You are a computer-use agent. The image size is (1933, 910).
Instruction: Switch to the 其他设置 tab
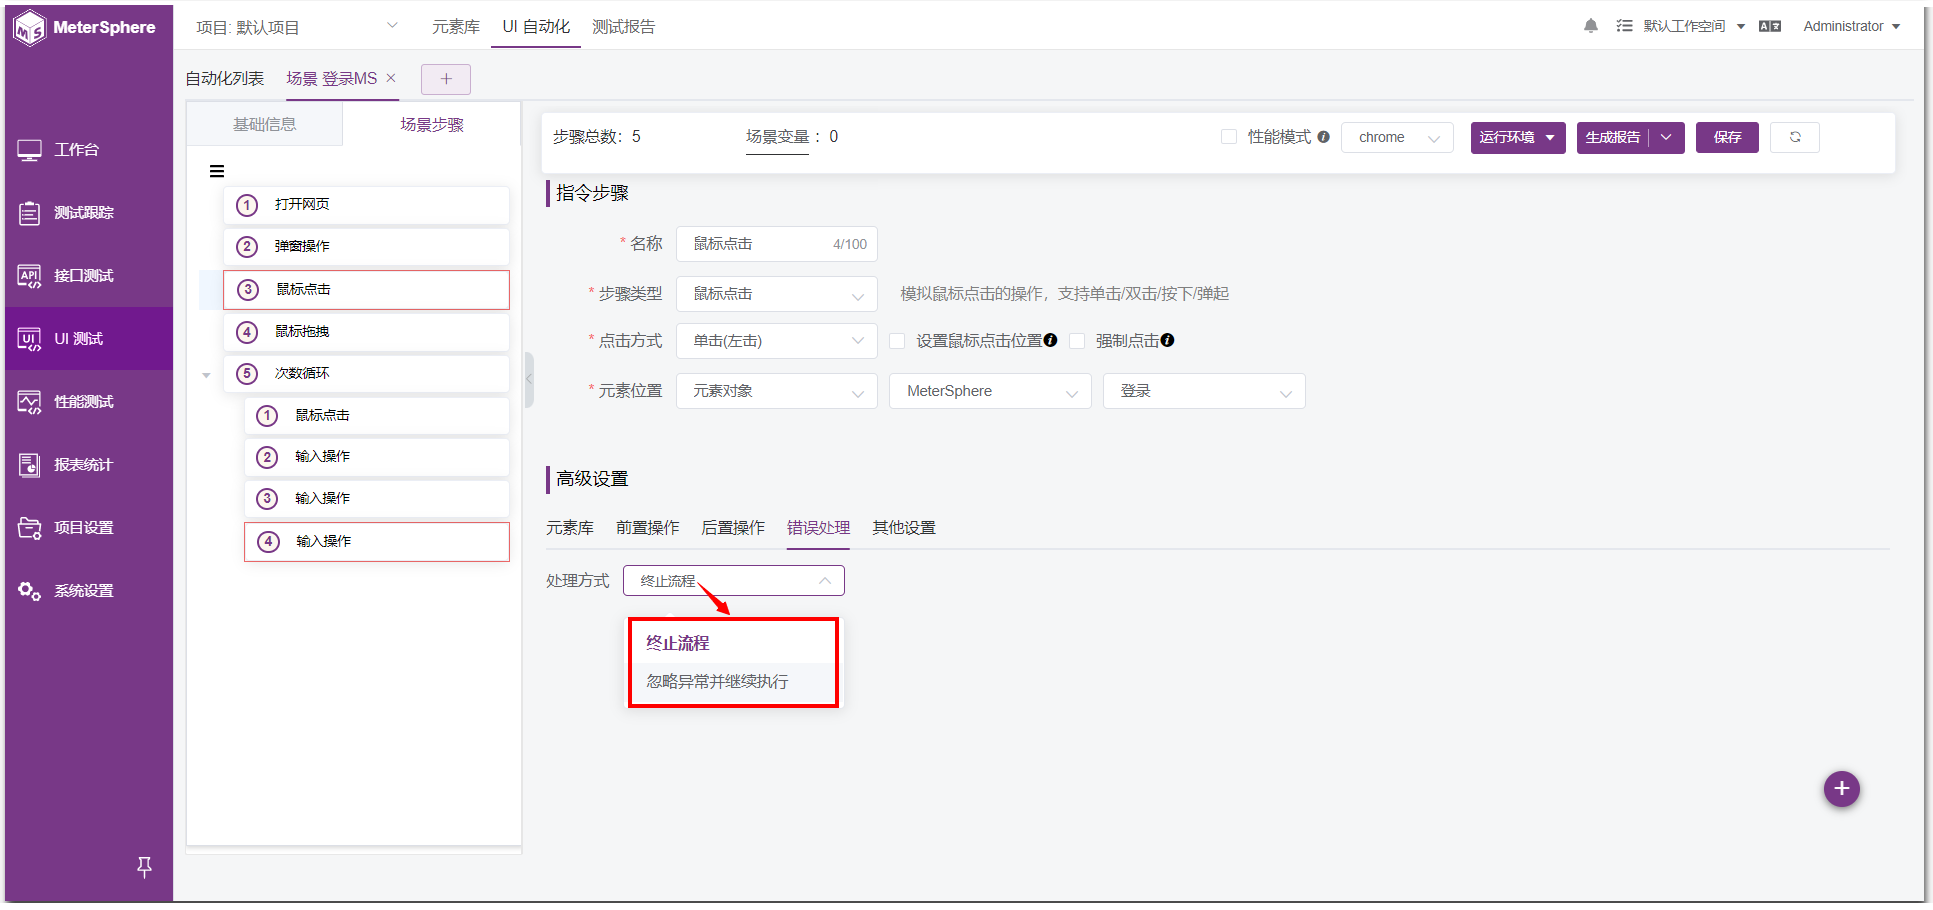pyautogui.click(x=904, y=528)
